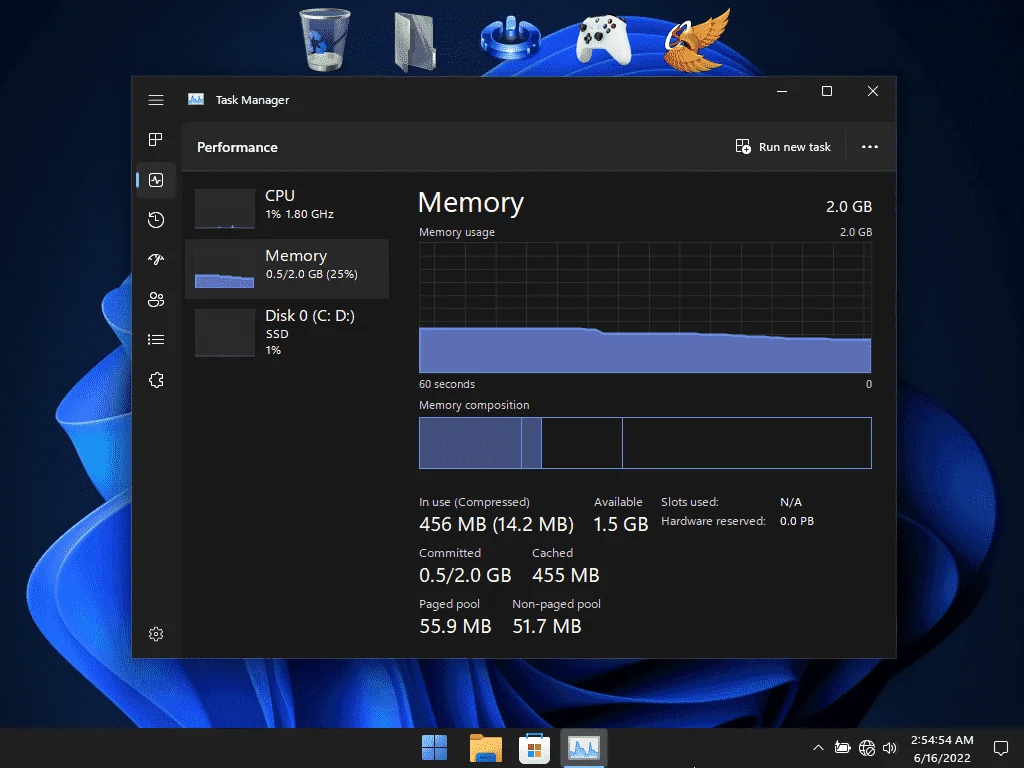Click the free segment of Memory composition

pos(746,443)
